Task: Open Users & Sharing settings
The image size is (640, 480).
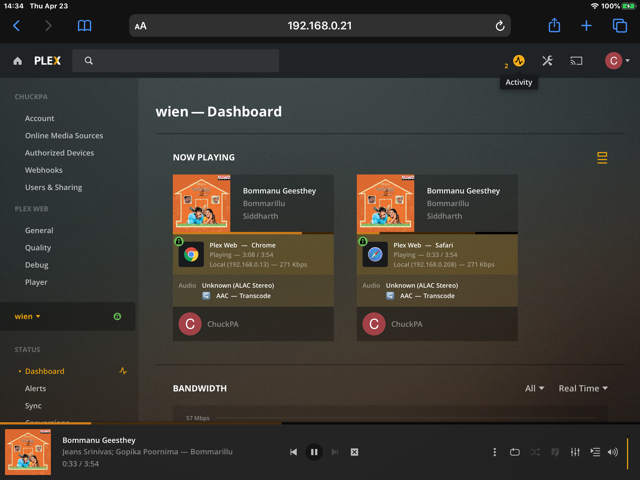Action: 53,187
